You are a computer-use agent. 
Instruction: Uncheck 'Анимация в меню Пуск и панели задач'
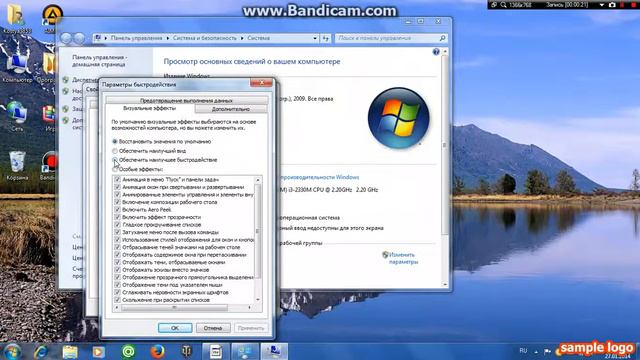(117, 180)
